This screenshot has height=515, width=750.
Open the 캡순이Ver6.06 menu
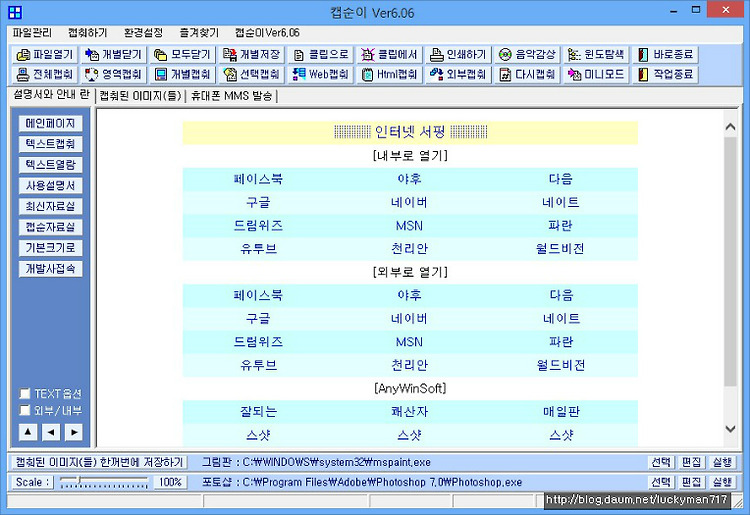tap(267, 33)
